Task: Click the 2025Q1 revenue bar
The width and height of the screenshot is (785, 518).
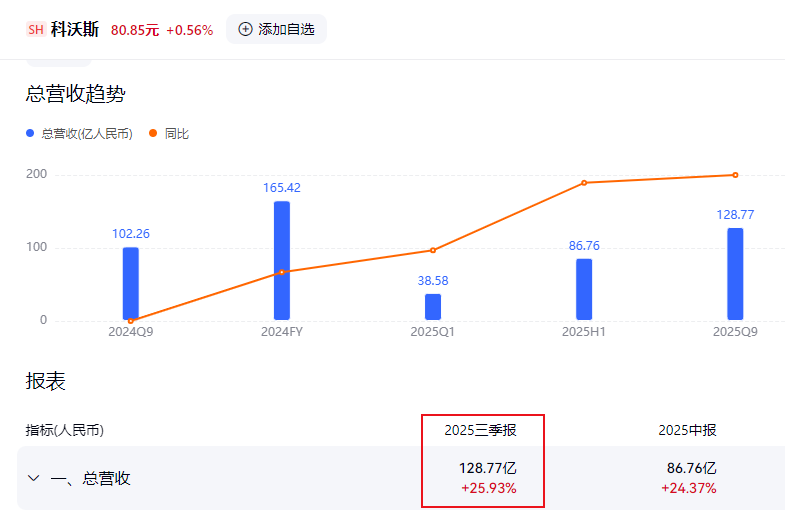Action: (433, 306)
